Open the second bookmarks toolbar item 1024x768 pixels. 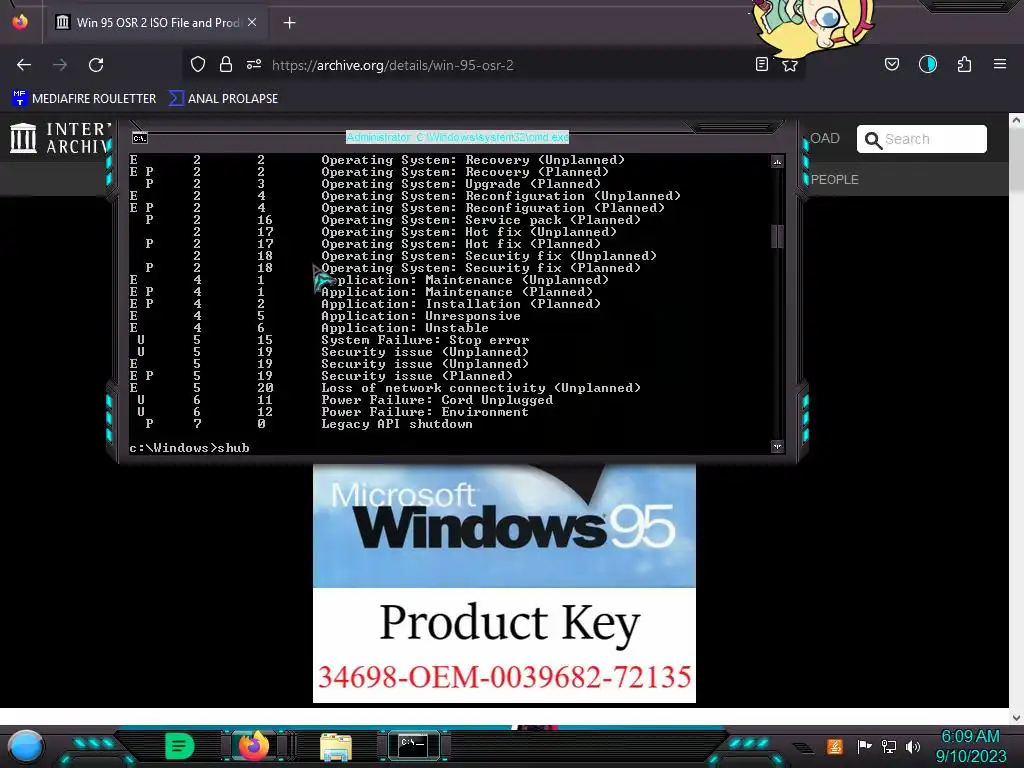(223, 99)
